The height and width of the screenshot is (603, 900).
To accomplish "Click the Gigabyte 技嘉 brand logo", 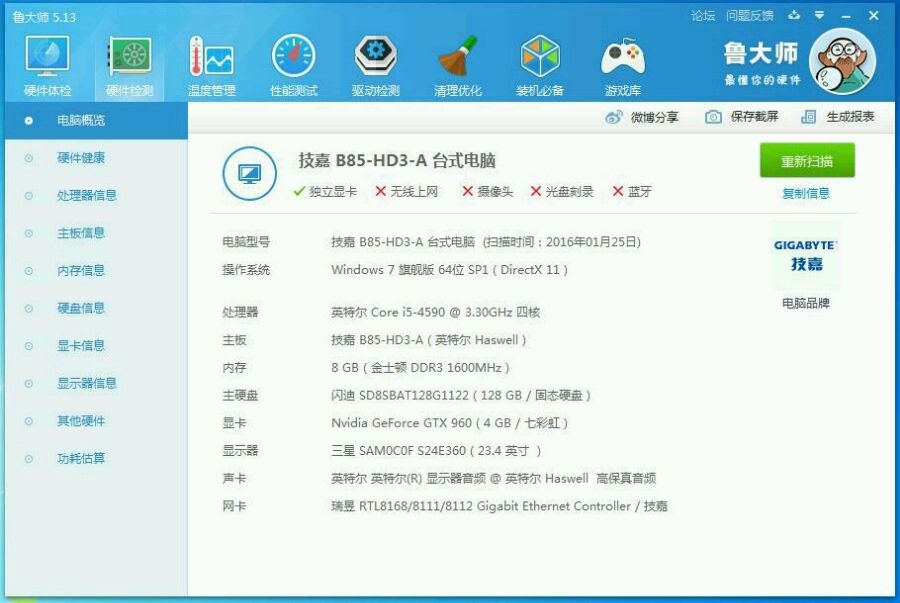I will (805, 256).
